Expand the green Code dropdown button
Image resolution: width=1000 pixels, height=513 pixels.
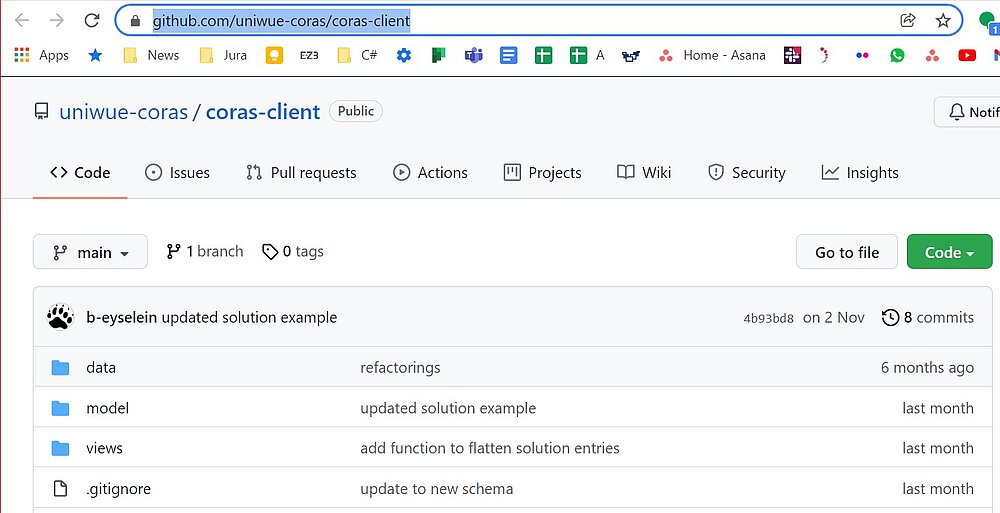(949, 252)
